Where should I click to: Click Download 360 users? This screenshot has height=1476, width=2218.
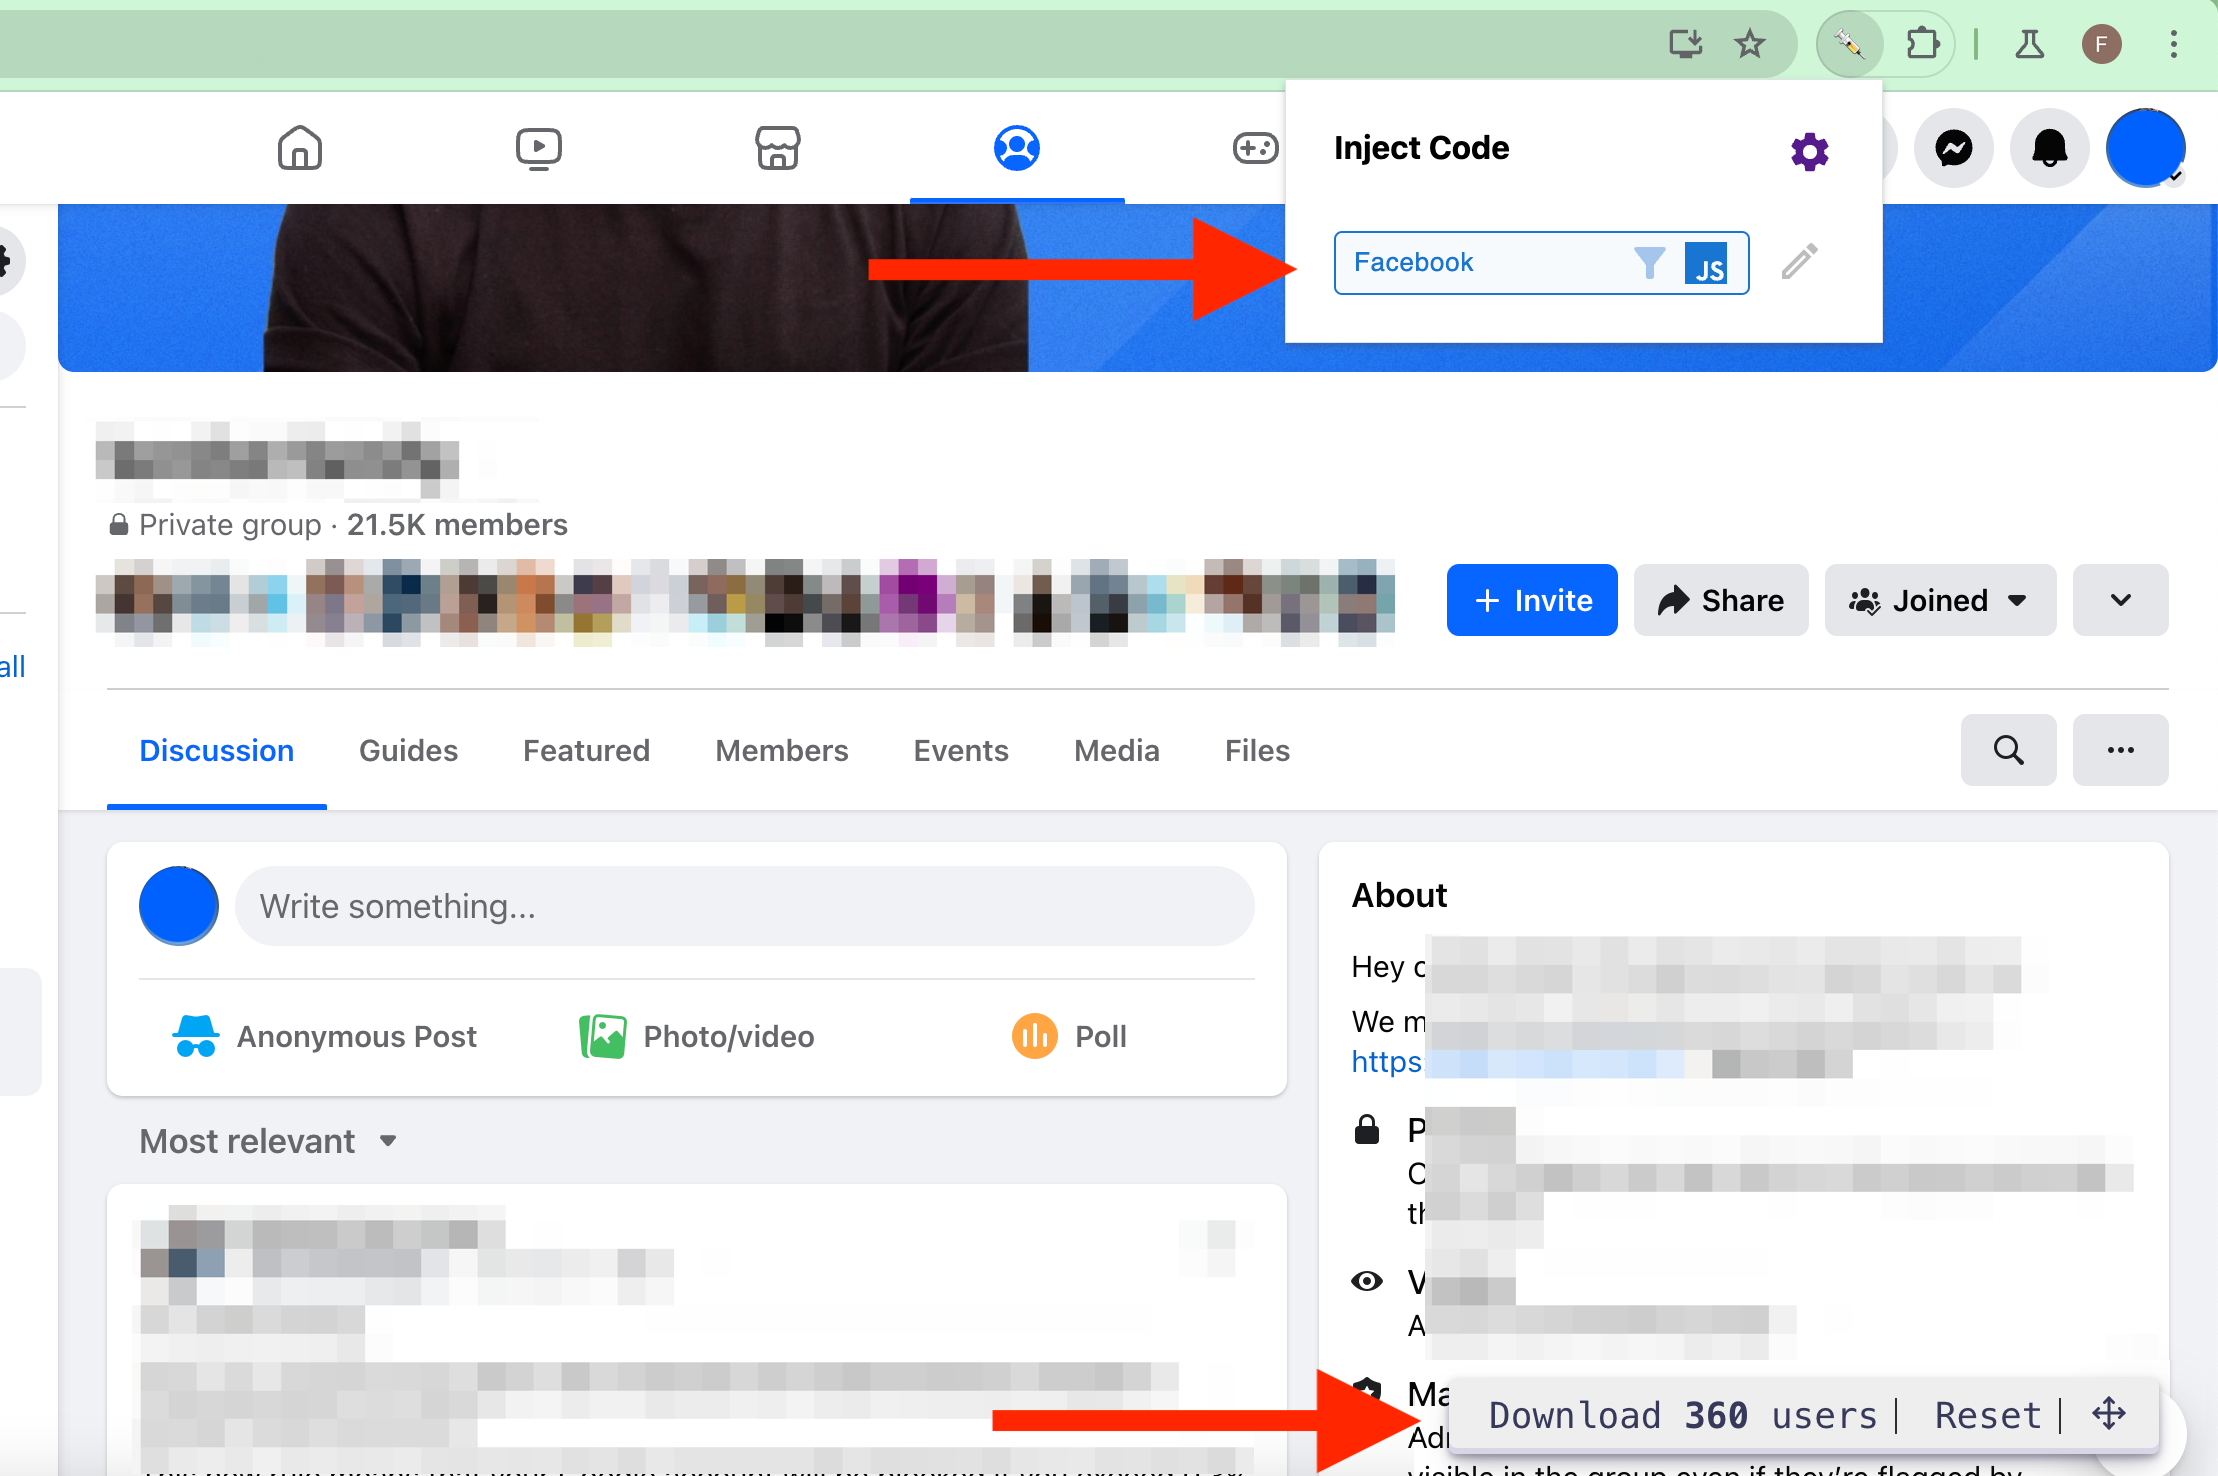pos(1682,1416)
